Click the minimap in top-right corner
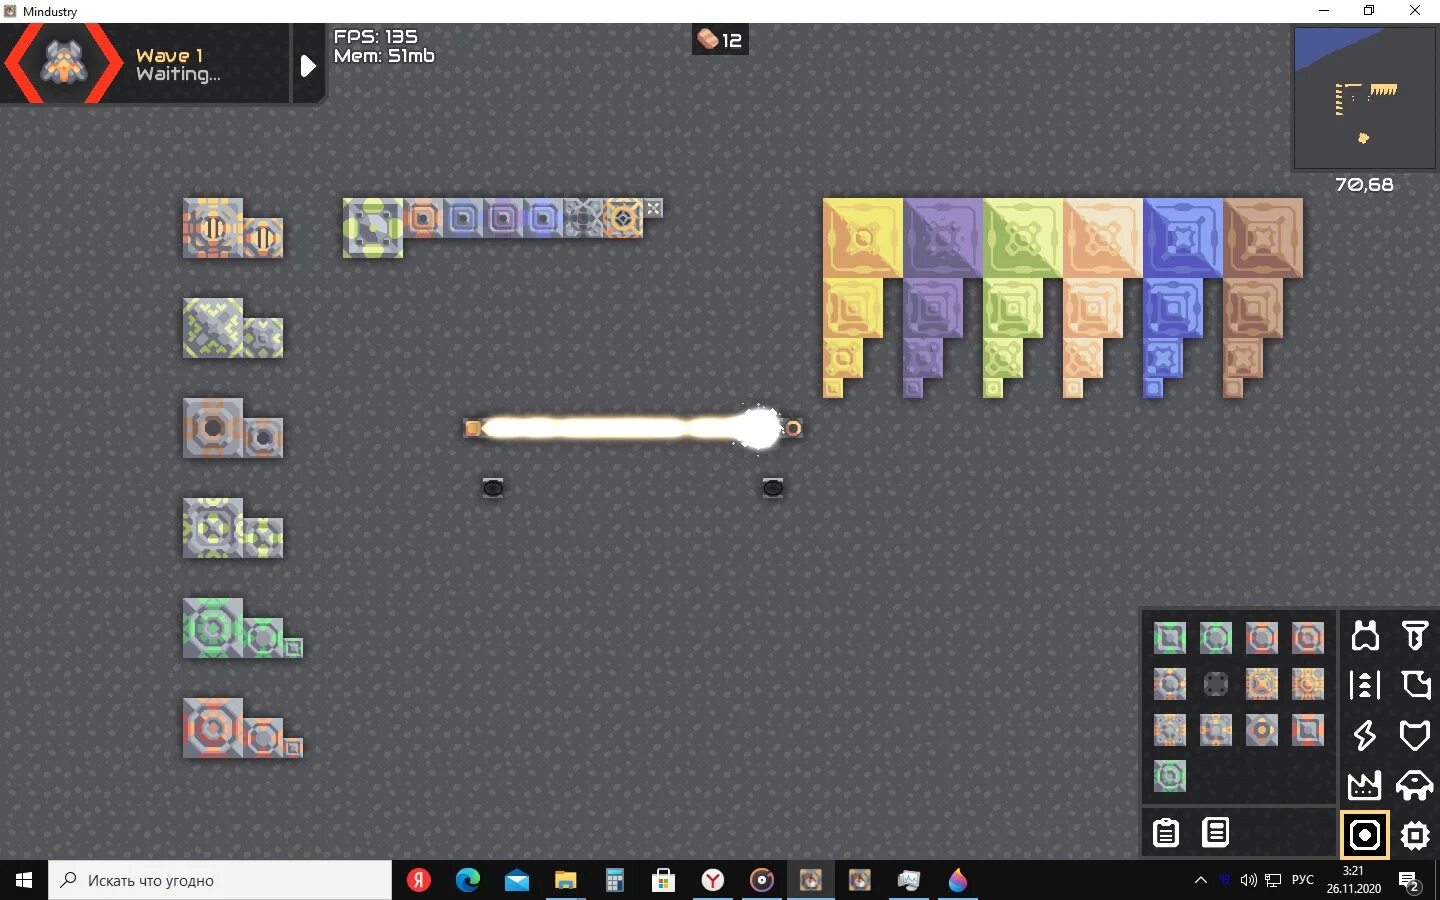 (x=1364, y=97)
